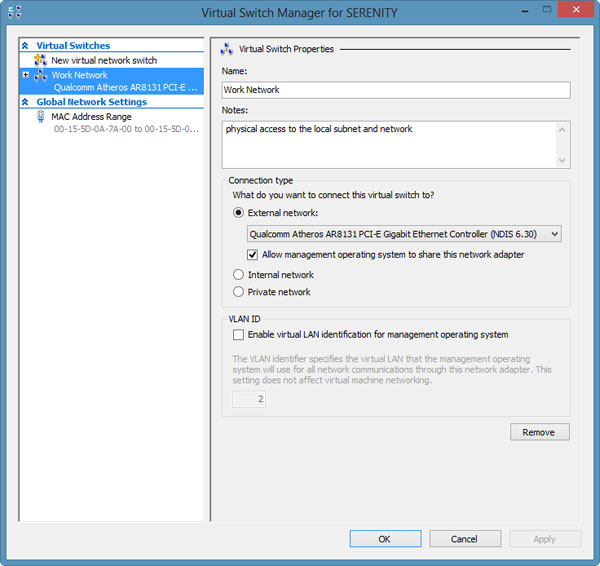Screen dimensions: 600x566
Task: Enable virtual LAN identification checkbox
Action: coord(238,335)
